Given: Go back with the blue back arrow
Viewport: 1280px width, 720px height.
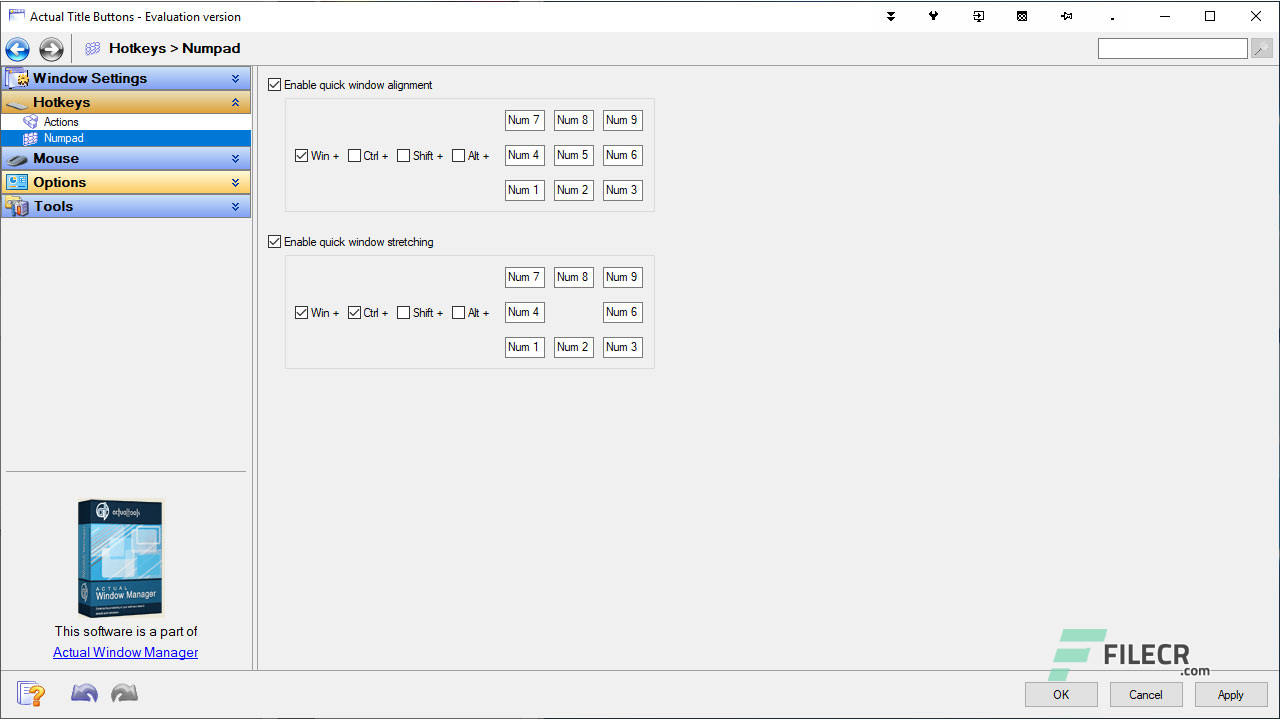Looking at the screenshot, I should click(18, 49).
